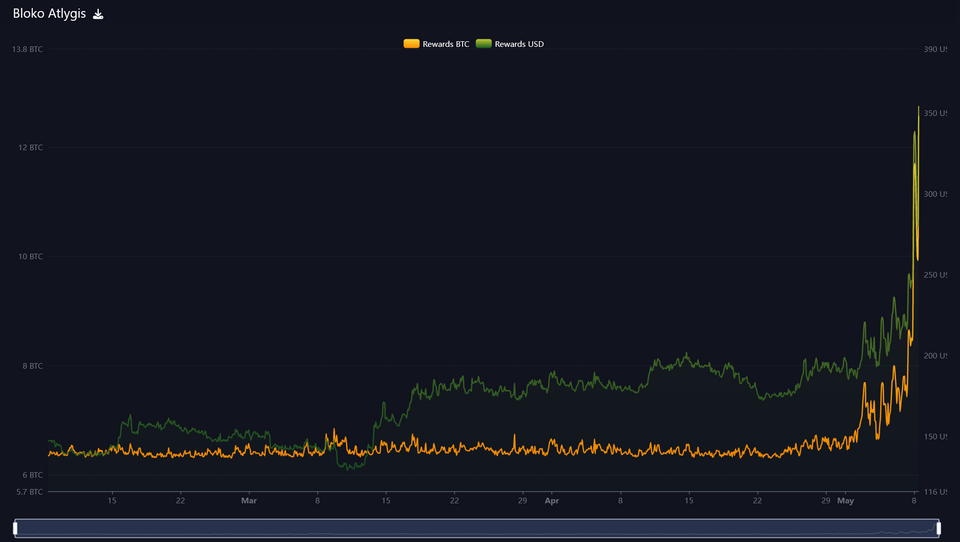Click the 13.8 BTC top axis label

(x=27, y=49)
